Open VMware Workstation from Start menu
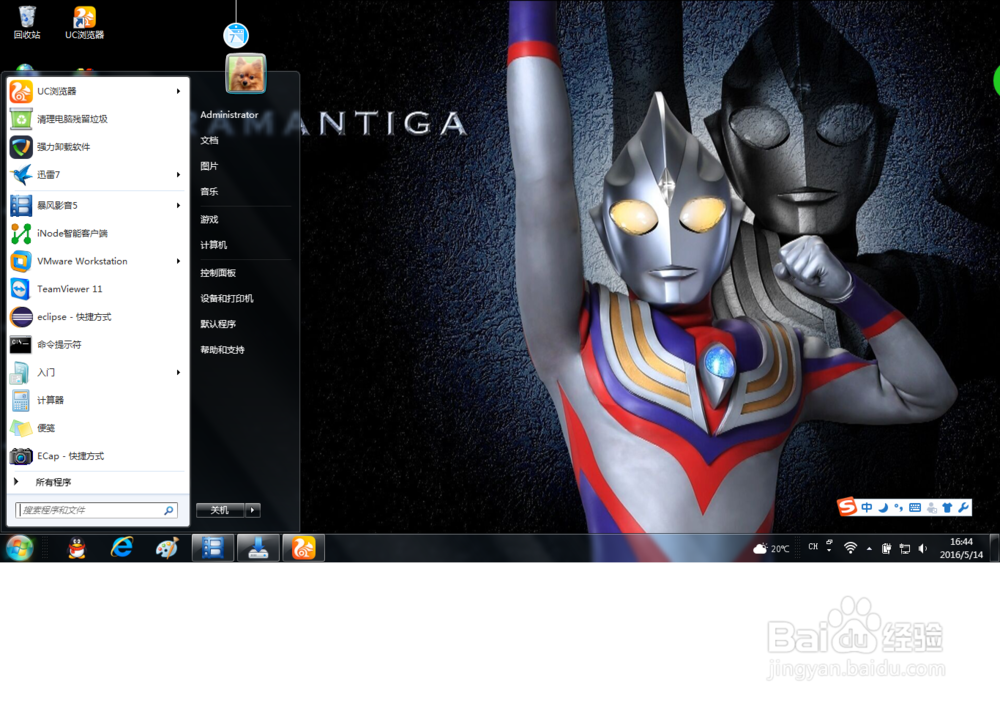 click(x=98, y=261)
